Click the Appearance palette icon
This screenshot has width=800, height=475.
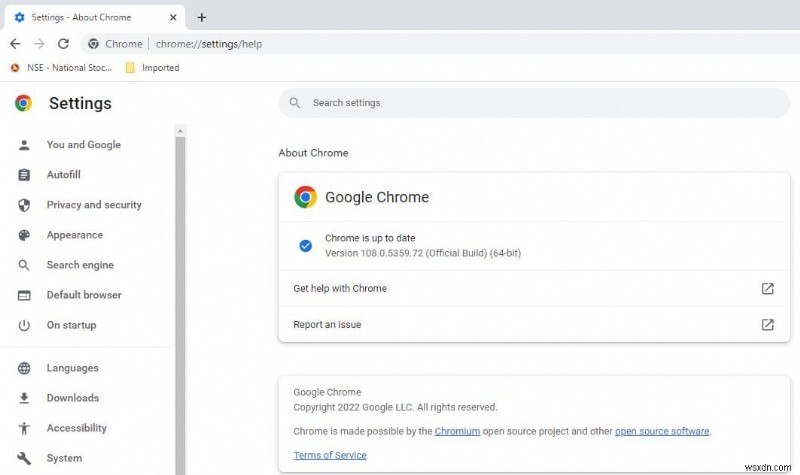pos(24,235)
